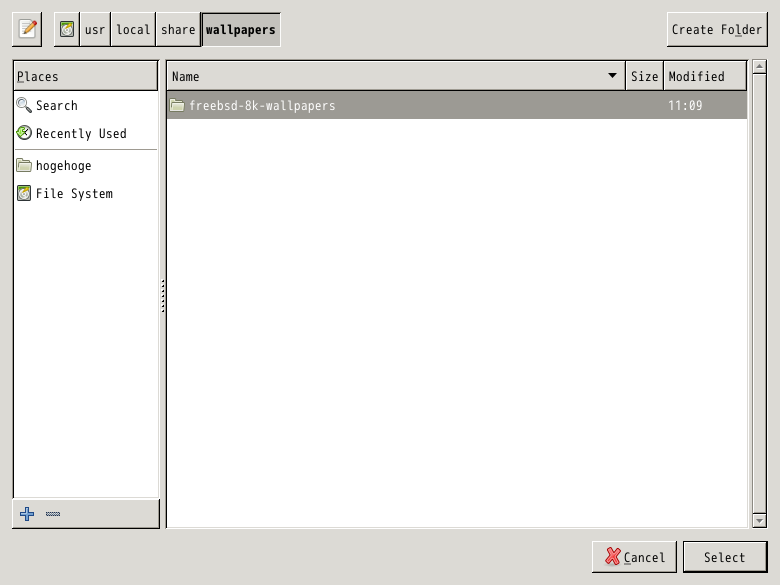Sort by the Modified column header
This screenshot has width=780, height=585.
(705, 76)
